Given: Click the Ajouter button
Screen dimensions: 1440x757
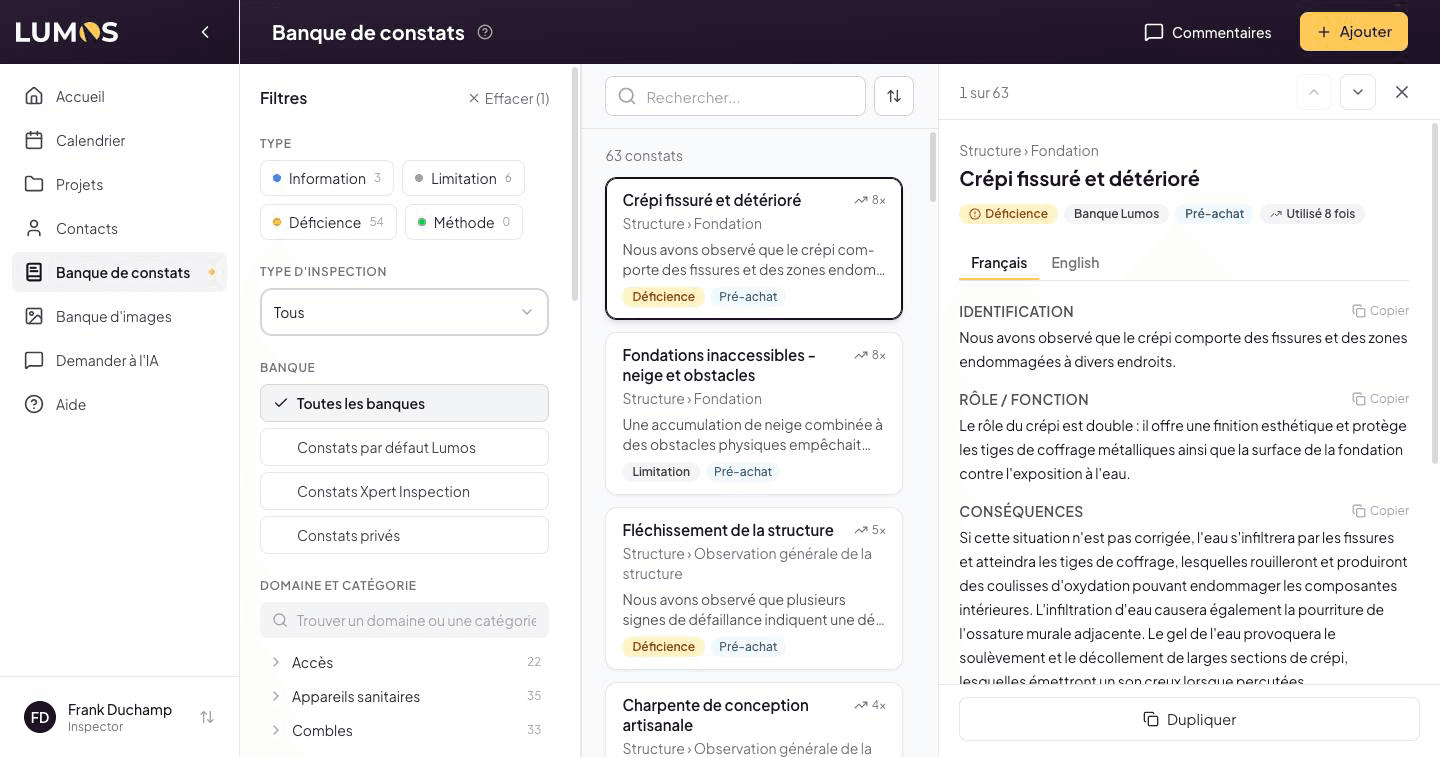Looking at the screenshot, I should (1354, 32).
